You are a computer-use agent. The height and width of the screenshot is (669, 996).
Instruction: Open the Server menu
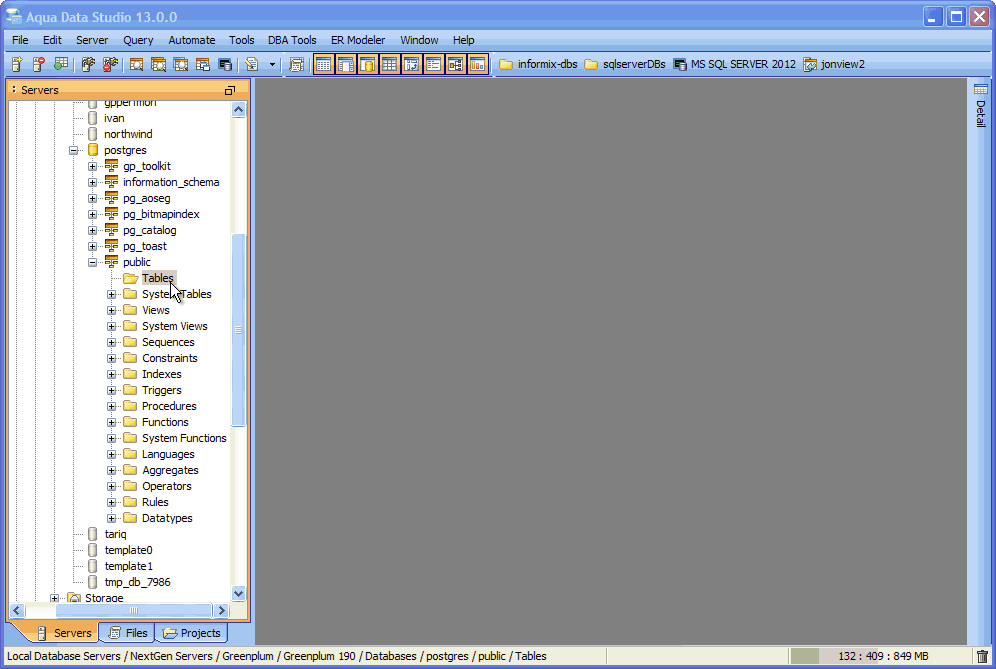tap(92, 40)
